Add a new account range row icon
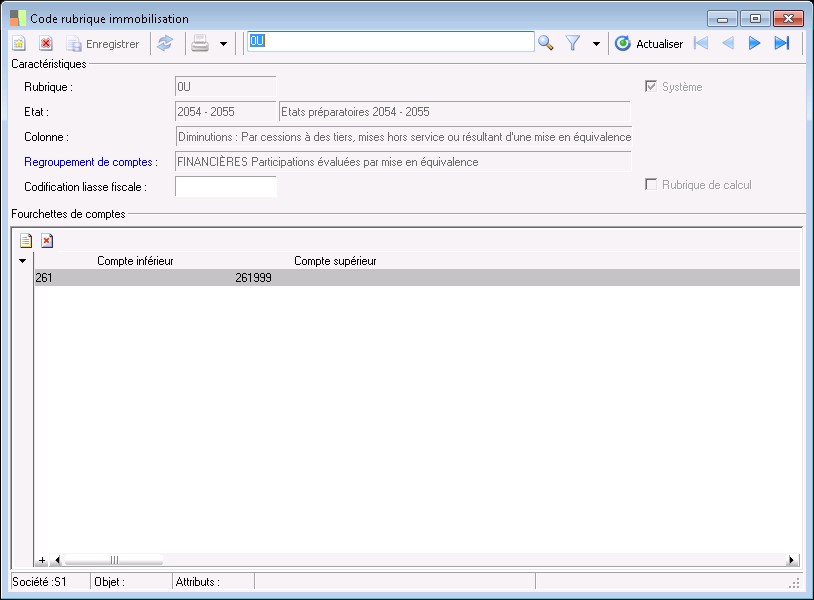814x600 pixels. pyautogui.click(x=26, y=240)
